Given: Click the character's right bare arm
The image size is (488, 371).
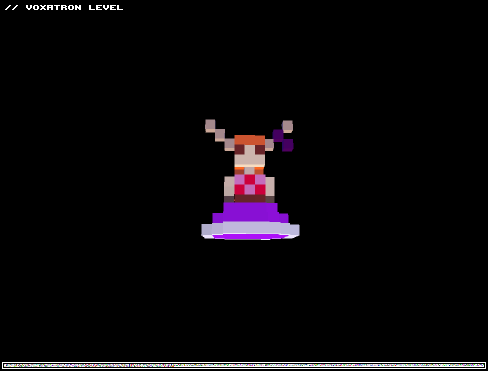Looking at the screenshot, I should (x=270, y=186).
